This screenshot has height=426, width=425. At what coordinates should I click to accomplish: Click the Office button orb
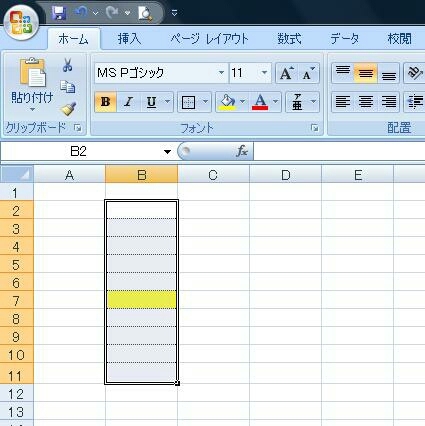point(21,22)
